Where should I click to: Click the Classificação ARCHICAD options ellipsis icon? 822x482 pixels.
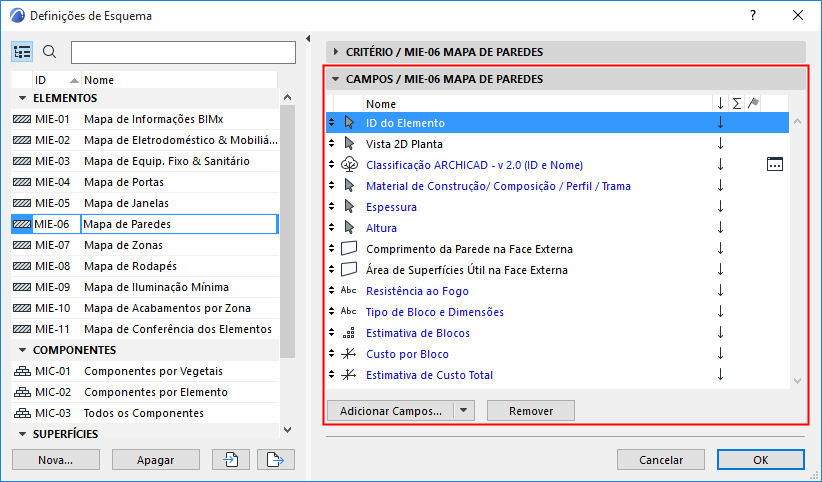(x=774, y=165)
